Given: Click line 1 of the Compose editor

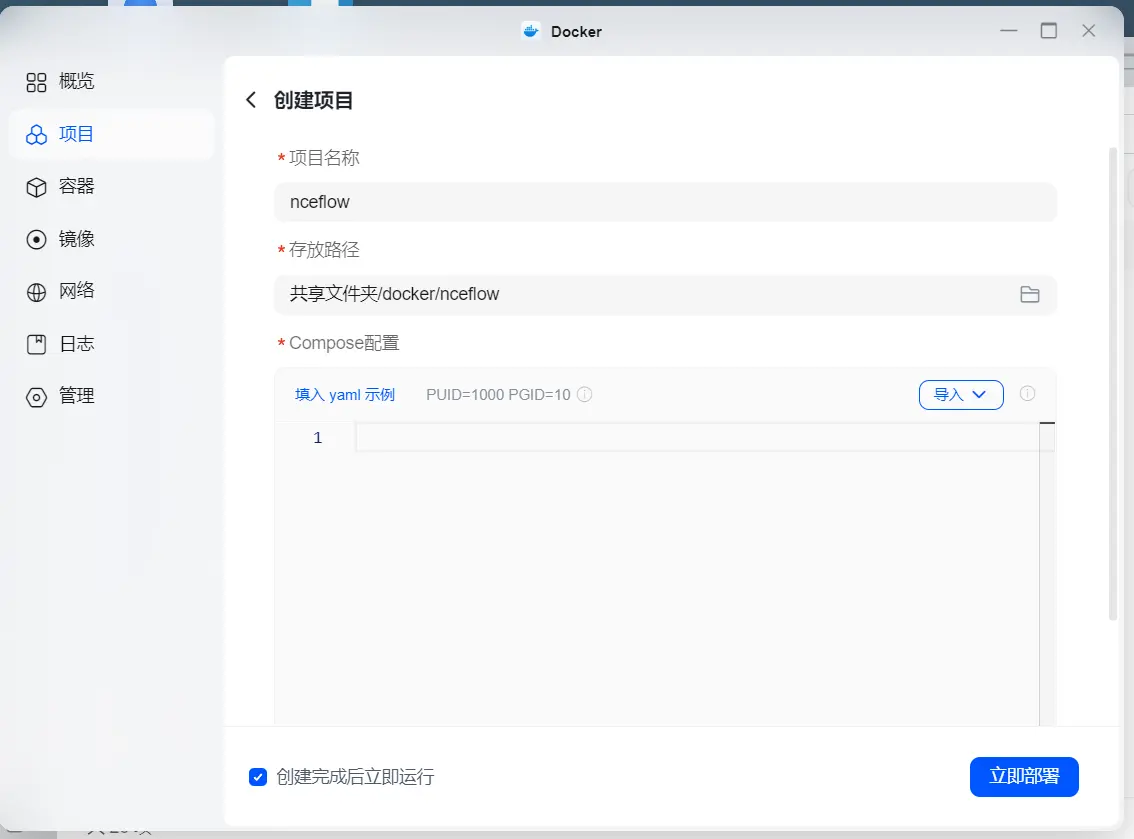Looking at the screenshot, I should [697, 438].
